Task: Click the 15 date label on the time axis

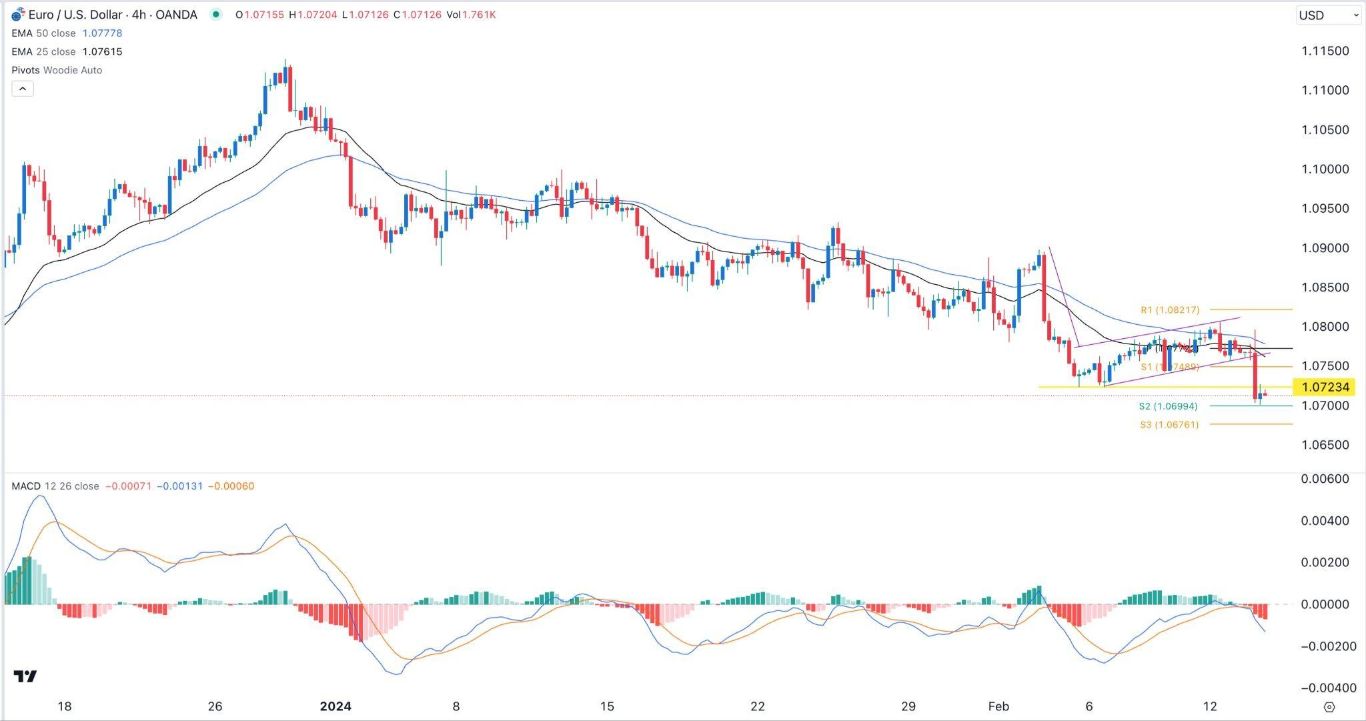Action: point(608,706)
